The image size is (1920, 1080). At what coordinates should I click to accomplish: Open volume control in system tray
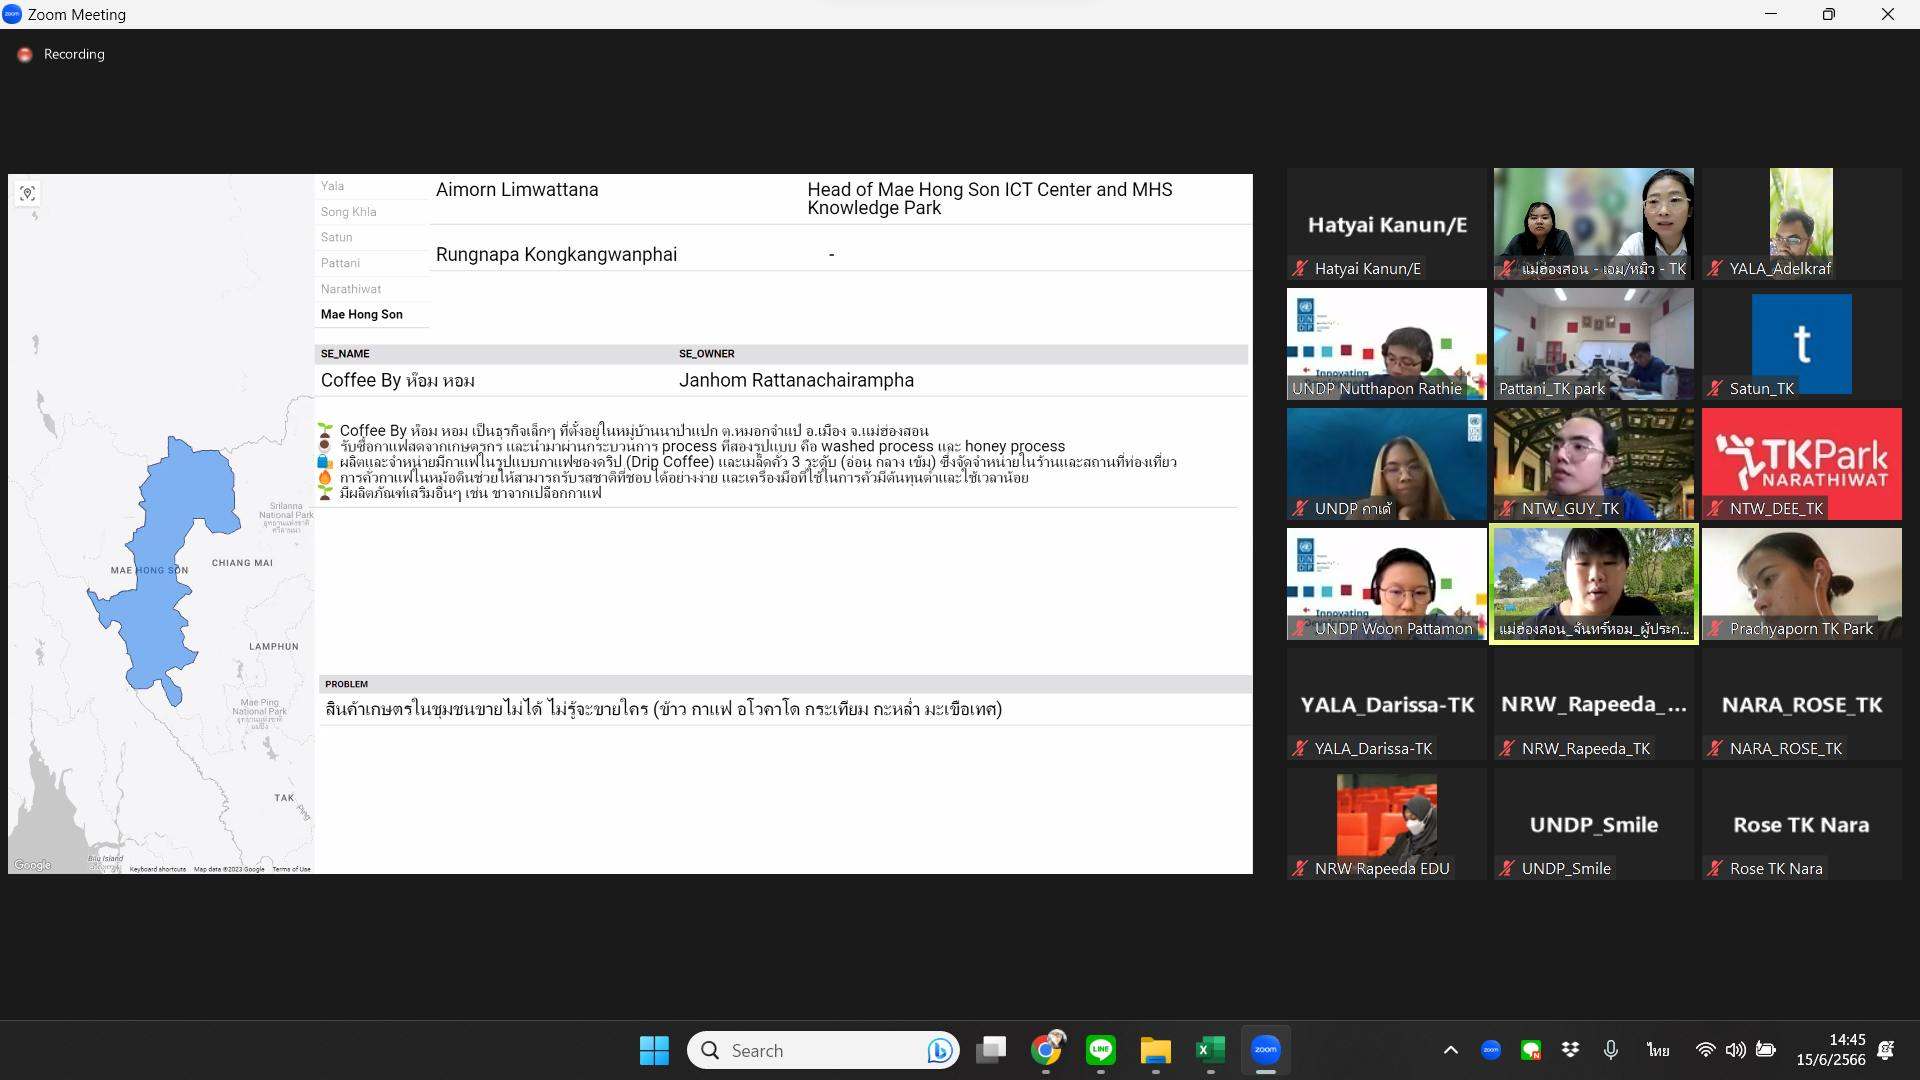[x=1735, y=1050]
